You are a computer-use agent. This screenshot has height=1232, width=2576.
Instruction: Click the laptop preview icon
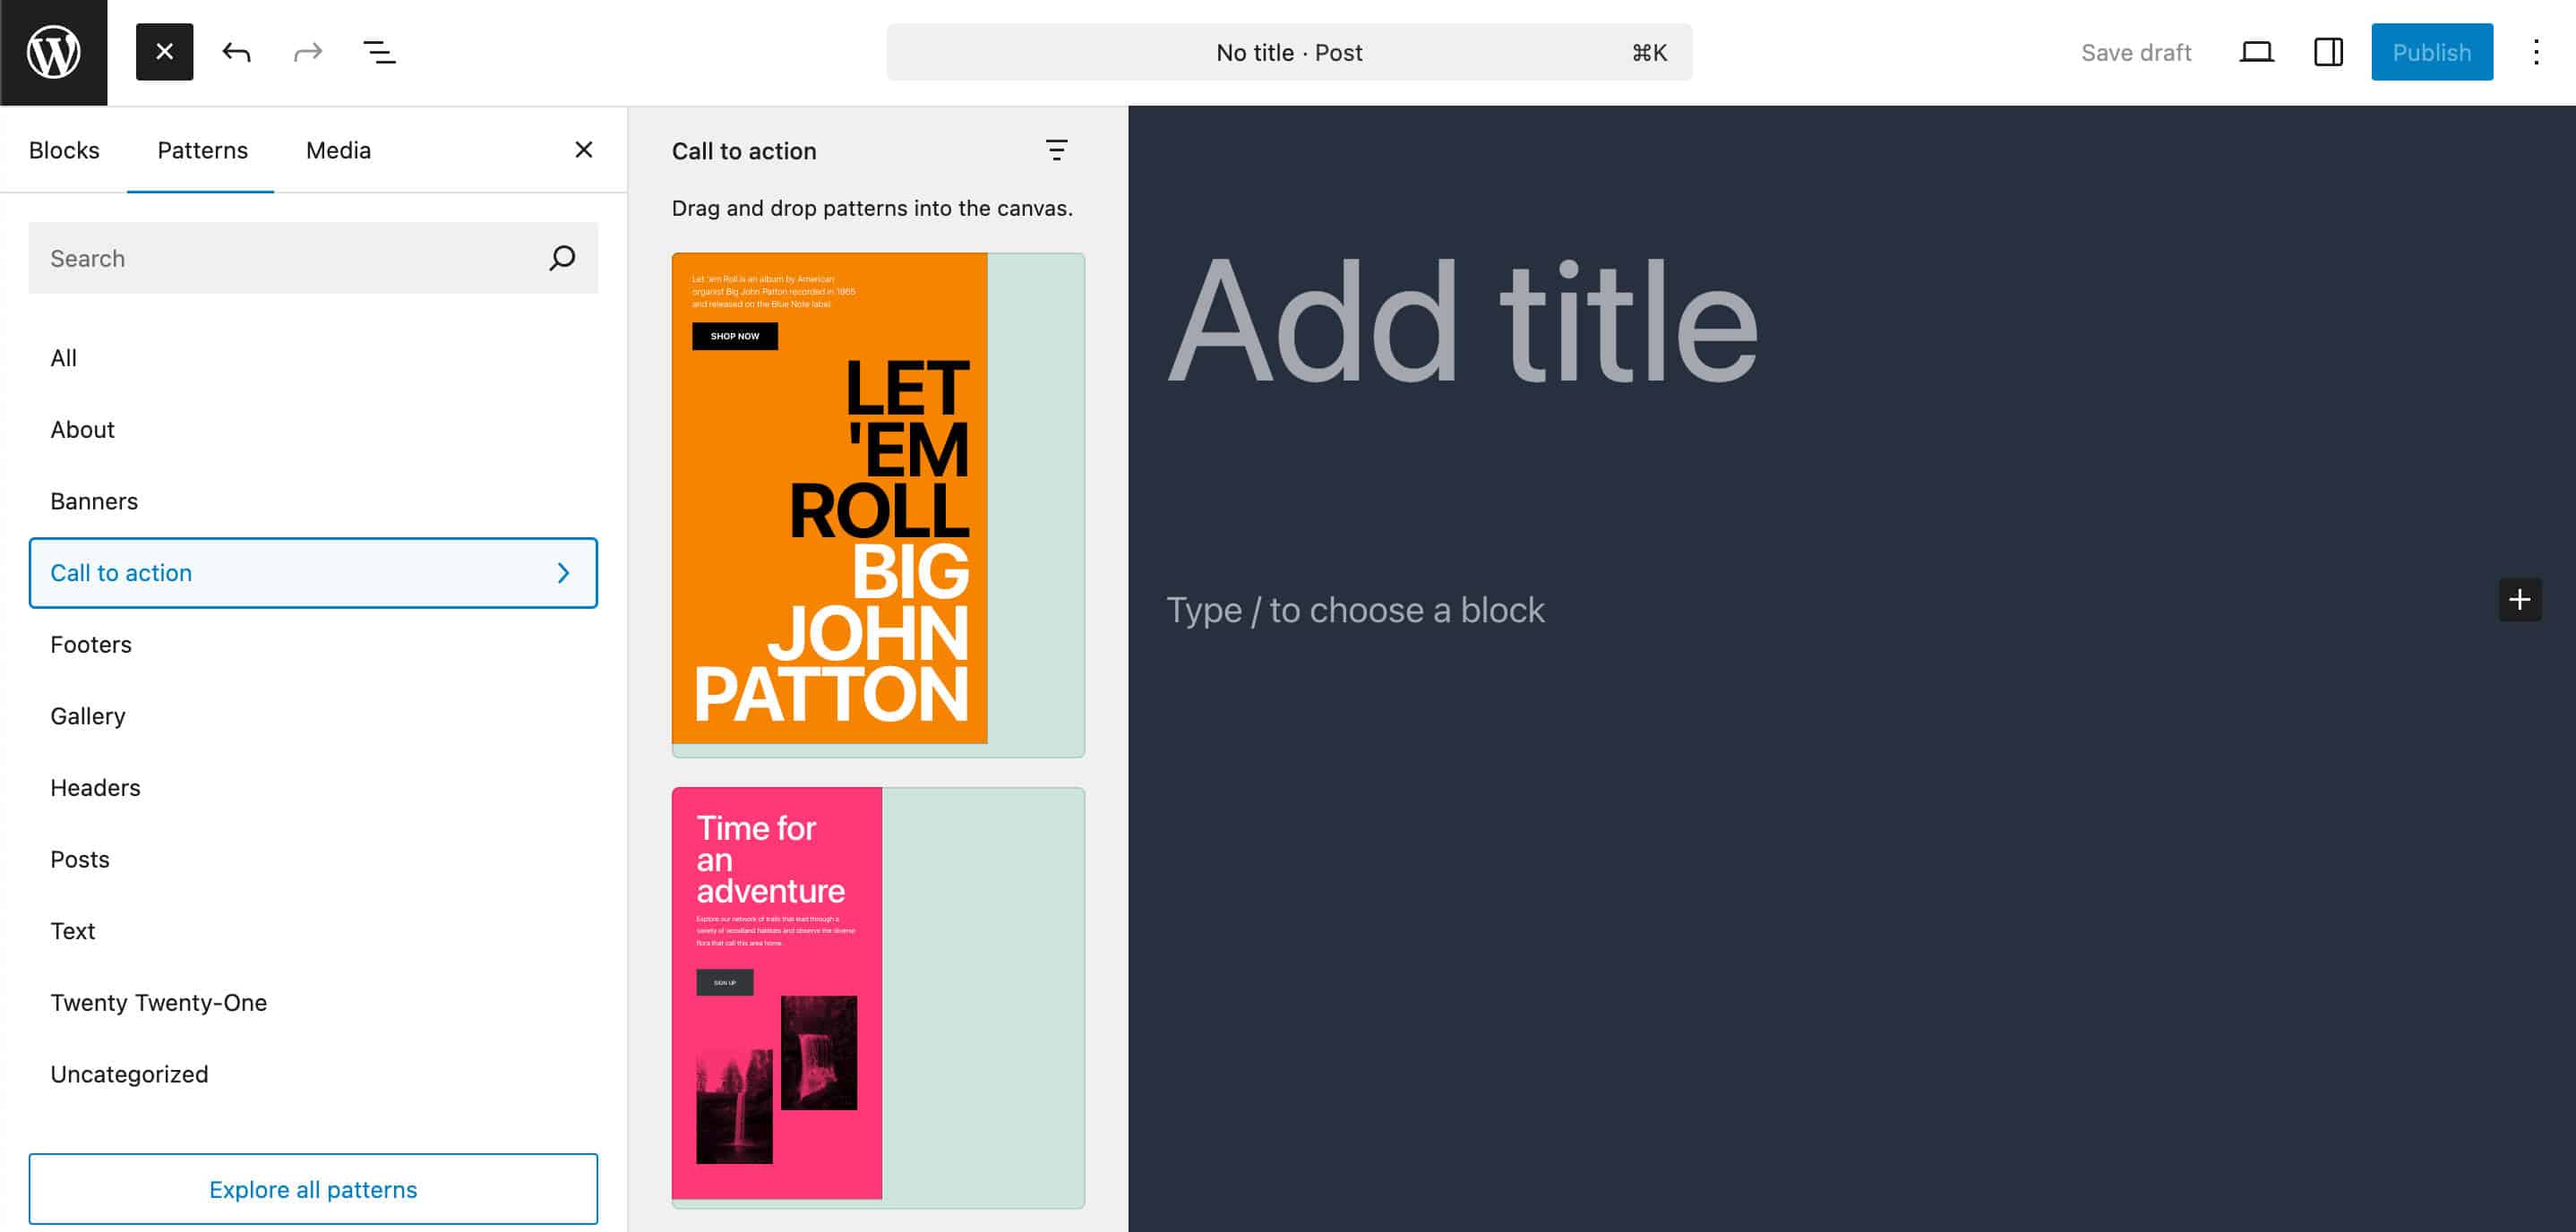pyautogui.click(x=2256, y=52)
